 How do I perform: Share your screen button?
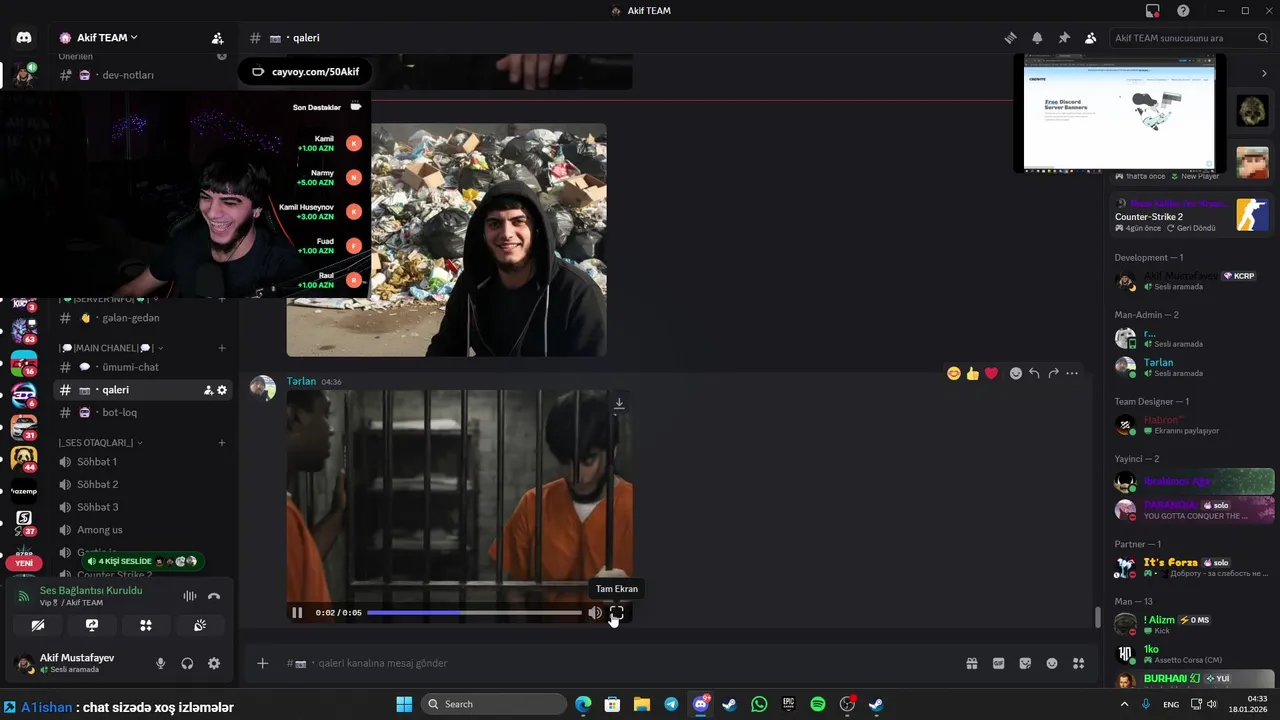[92, 625]
